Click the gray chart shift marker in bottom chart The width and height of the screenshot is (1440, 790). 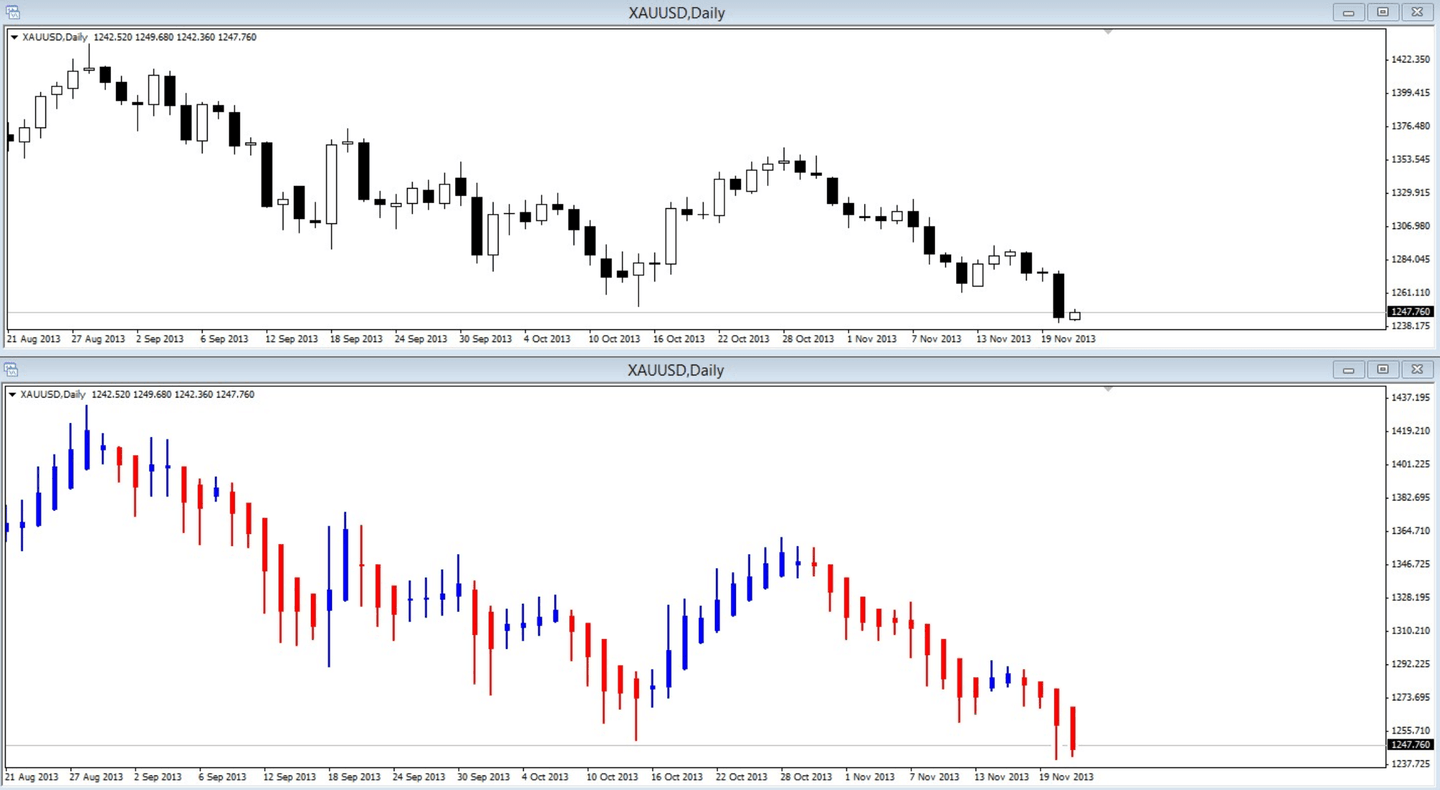(1107, 389)
